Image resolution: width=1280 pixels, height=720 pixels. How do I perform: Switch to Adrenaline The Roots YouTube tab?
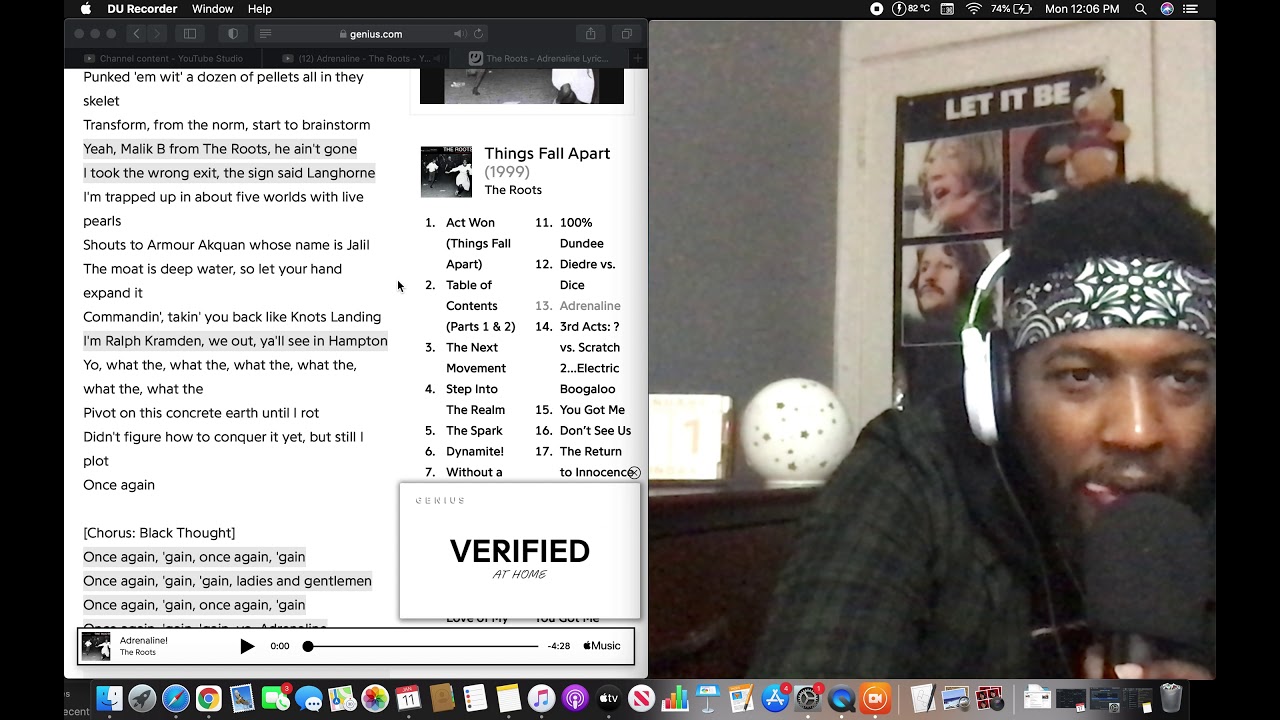pyautogui.click(x=357, y=58)
